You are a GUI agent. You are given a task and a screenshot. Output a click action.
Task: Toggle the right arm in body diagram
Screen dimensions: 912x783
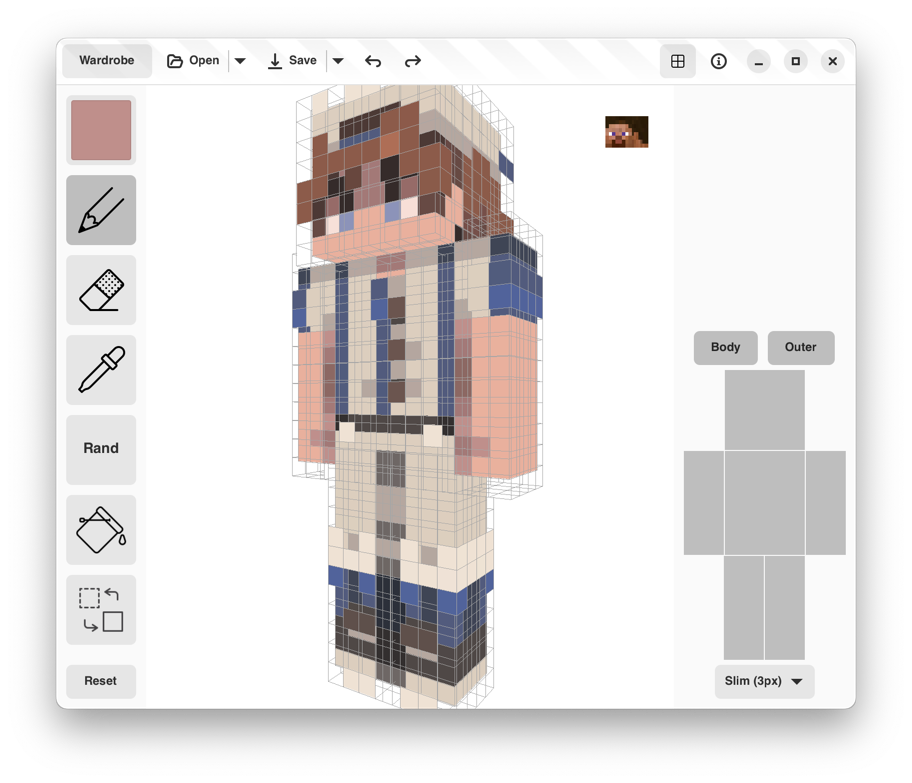[826, 503]
